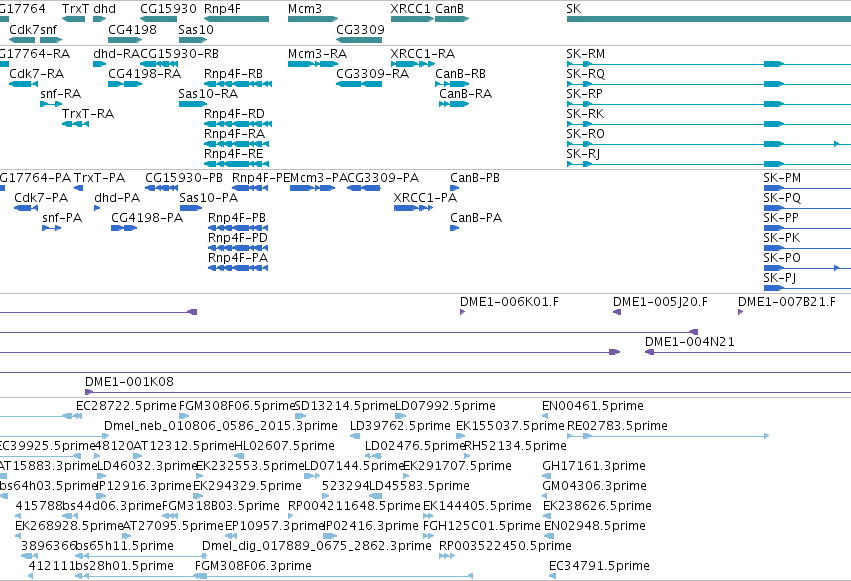The width and height of the screenshot is (851, 581).
Task: Click the Mcm3 gene feature label
Action: coord(304,9)
